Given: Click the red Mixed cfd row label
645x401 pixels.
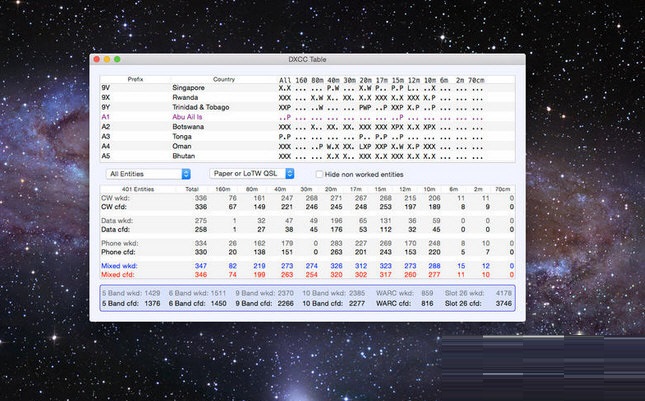Looking at the screenshot, I should (x=118, y=275).
